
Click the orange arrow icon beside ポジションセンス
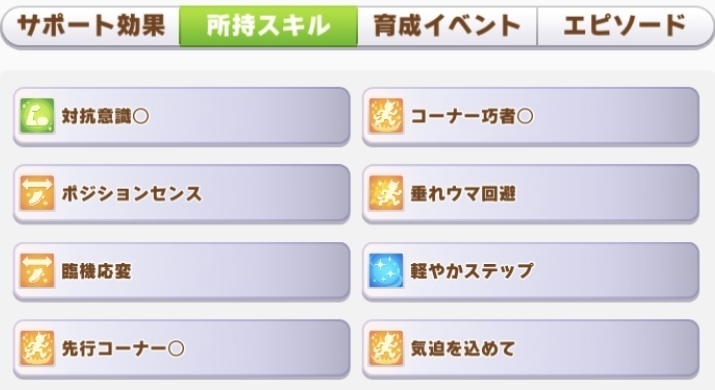click(37, 193)
